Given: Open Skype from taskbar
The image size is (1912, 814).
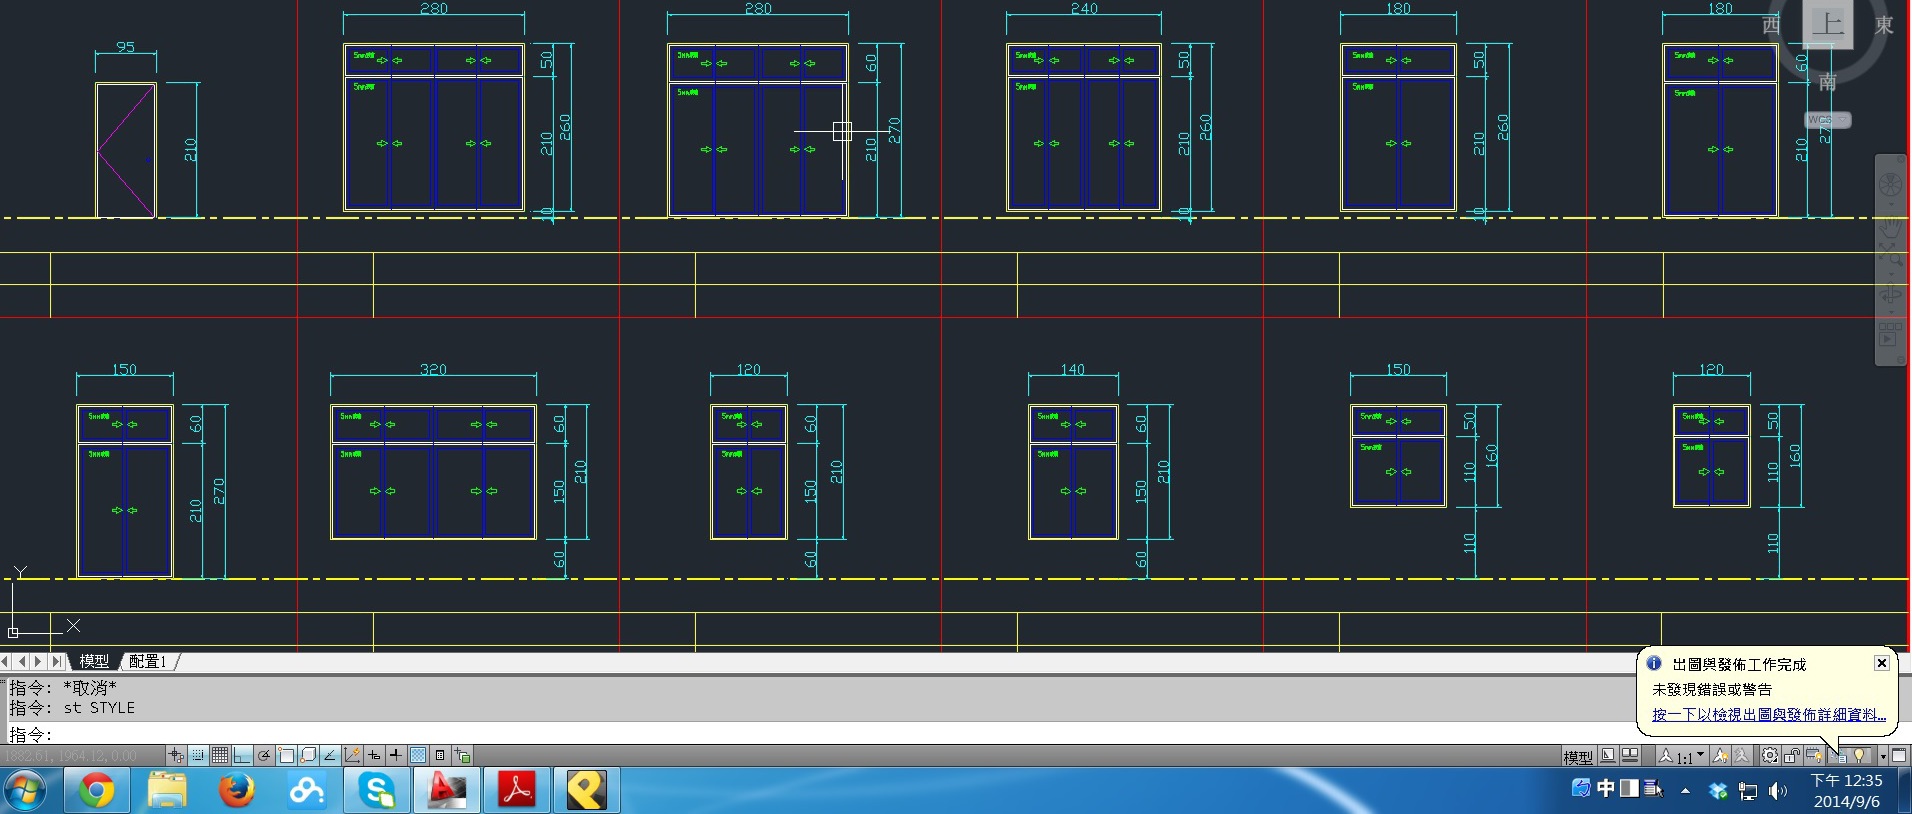Looking at the screenshot, I should [377, 791].
